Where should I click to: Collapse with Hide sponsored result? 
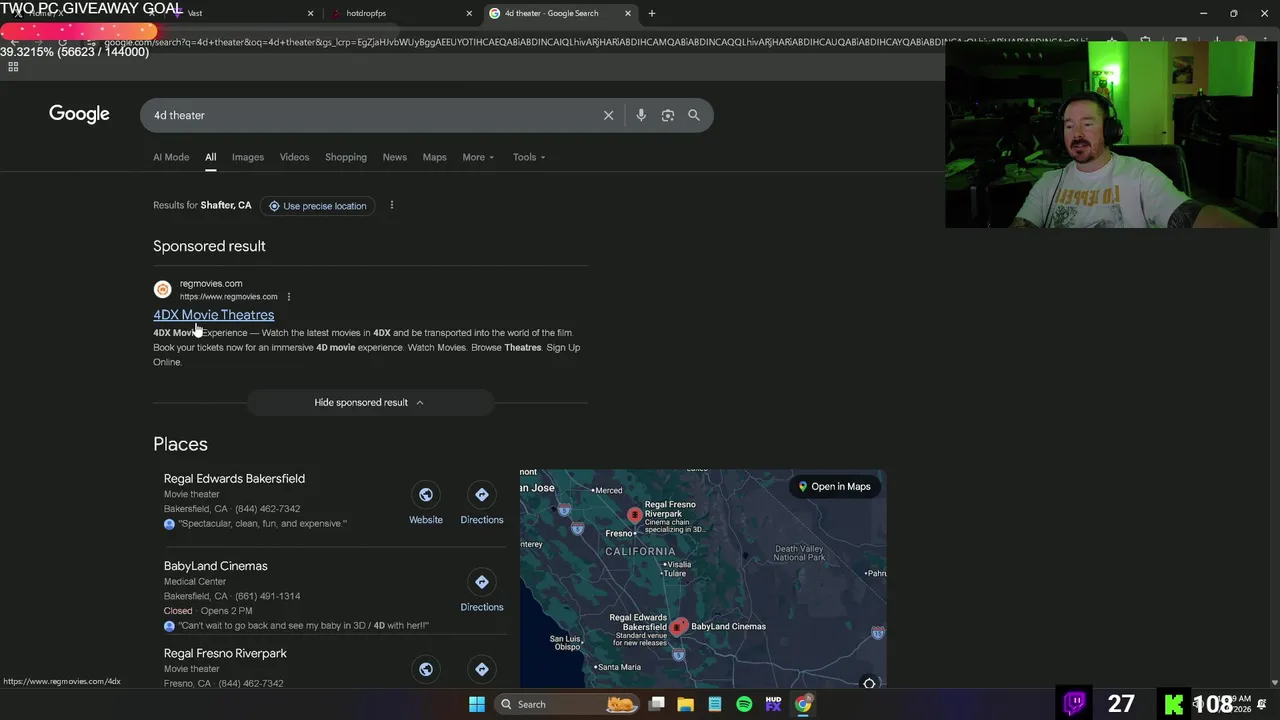369,402
